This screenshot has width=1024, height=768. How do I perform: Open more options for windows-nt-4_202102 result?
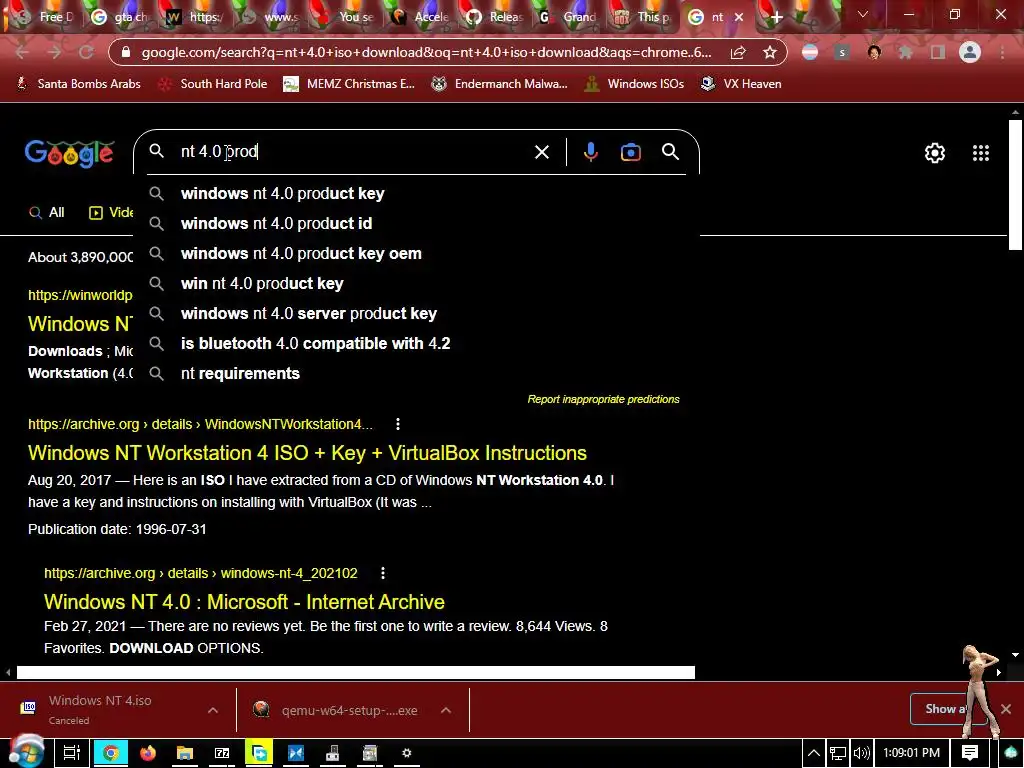383,573
